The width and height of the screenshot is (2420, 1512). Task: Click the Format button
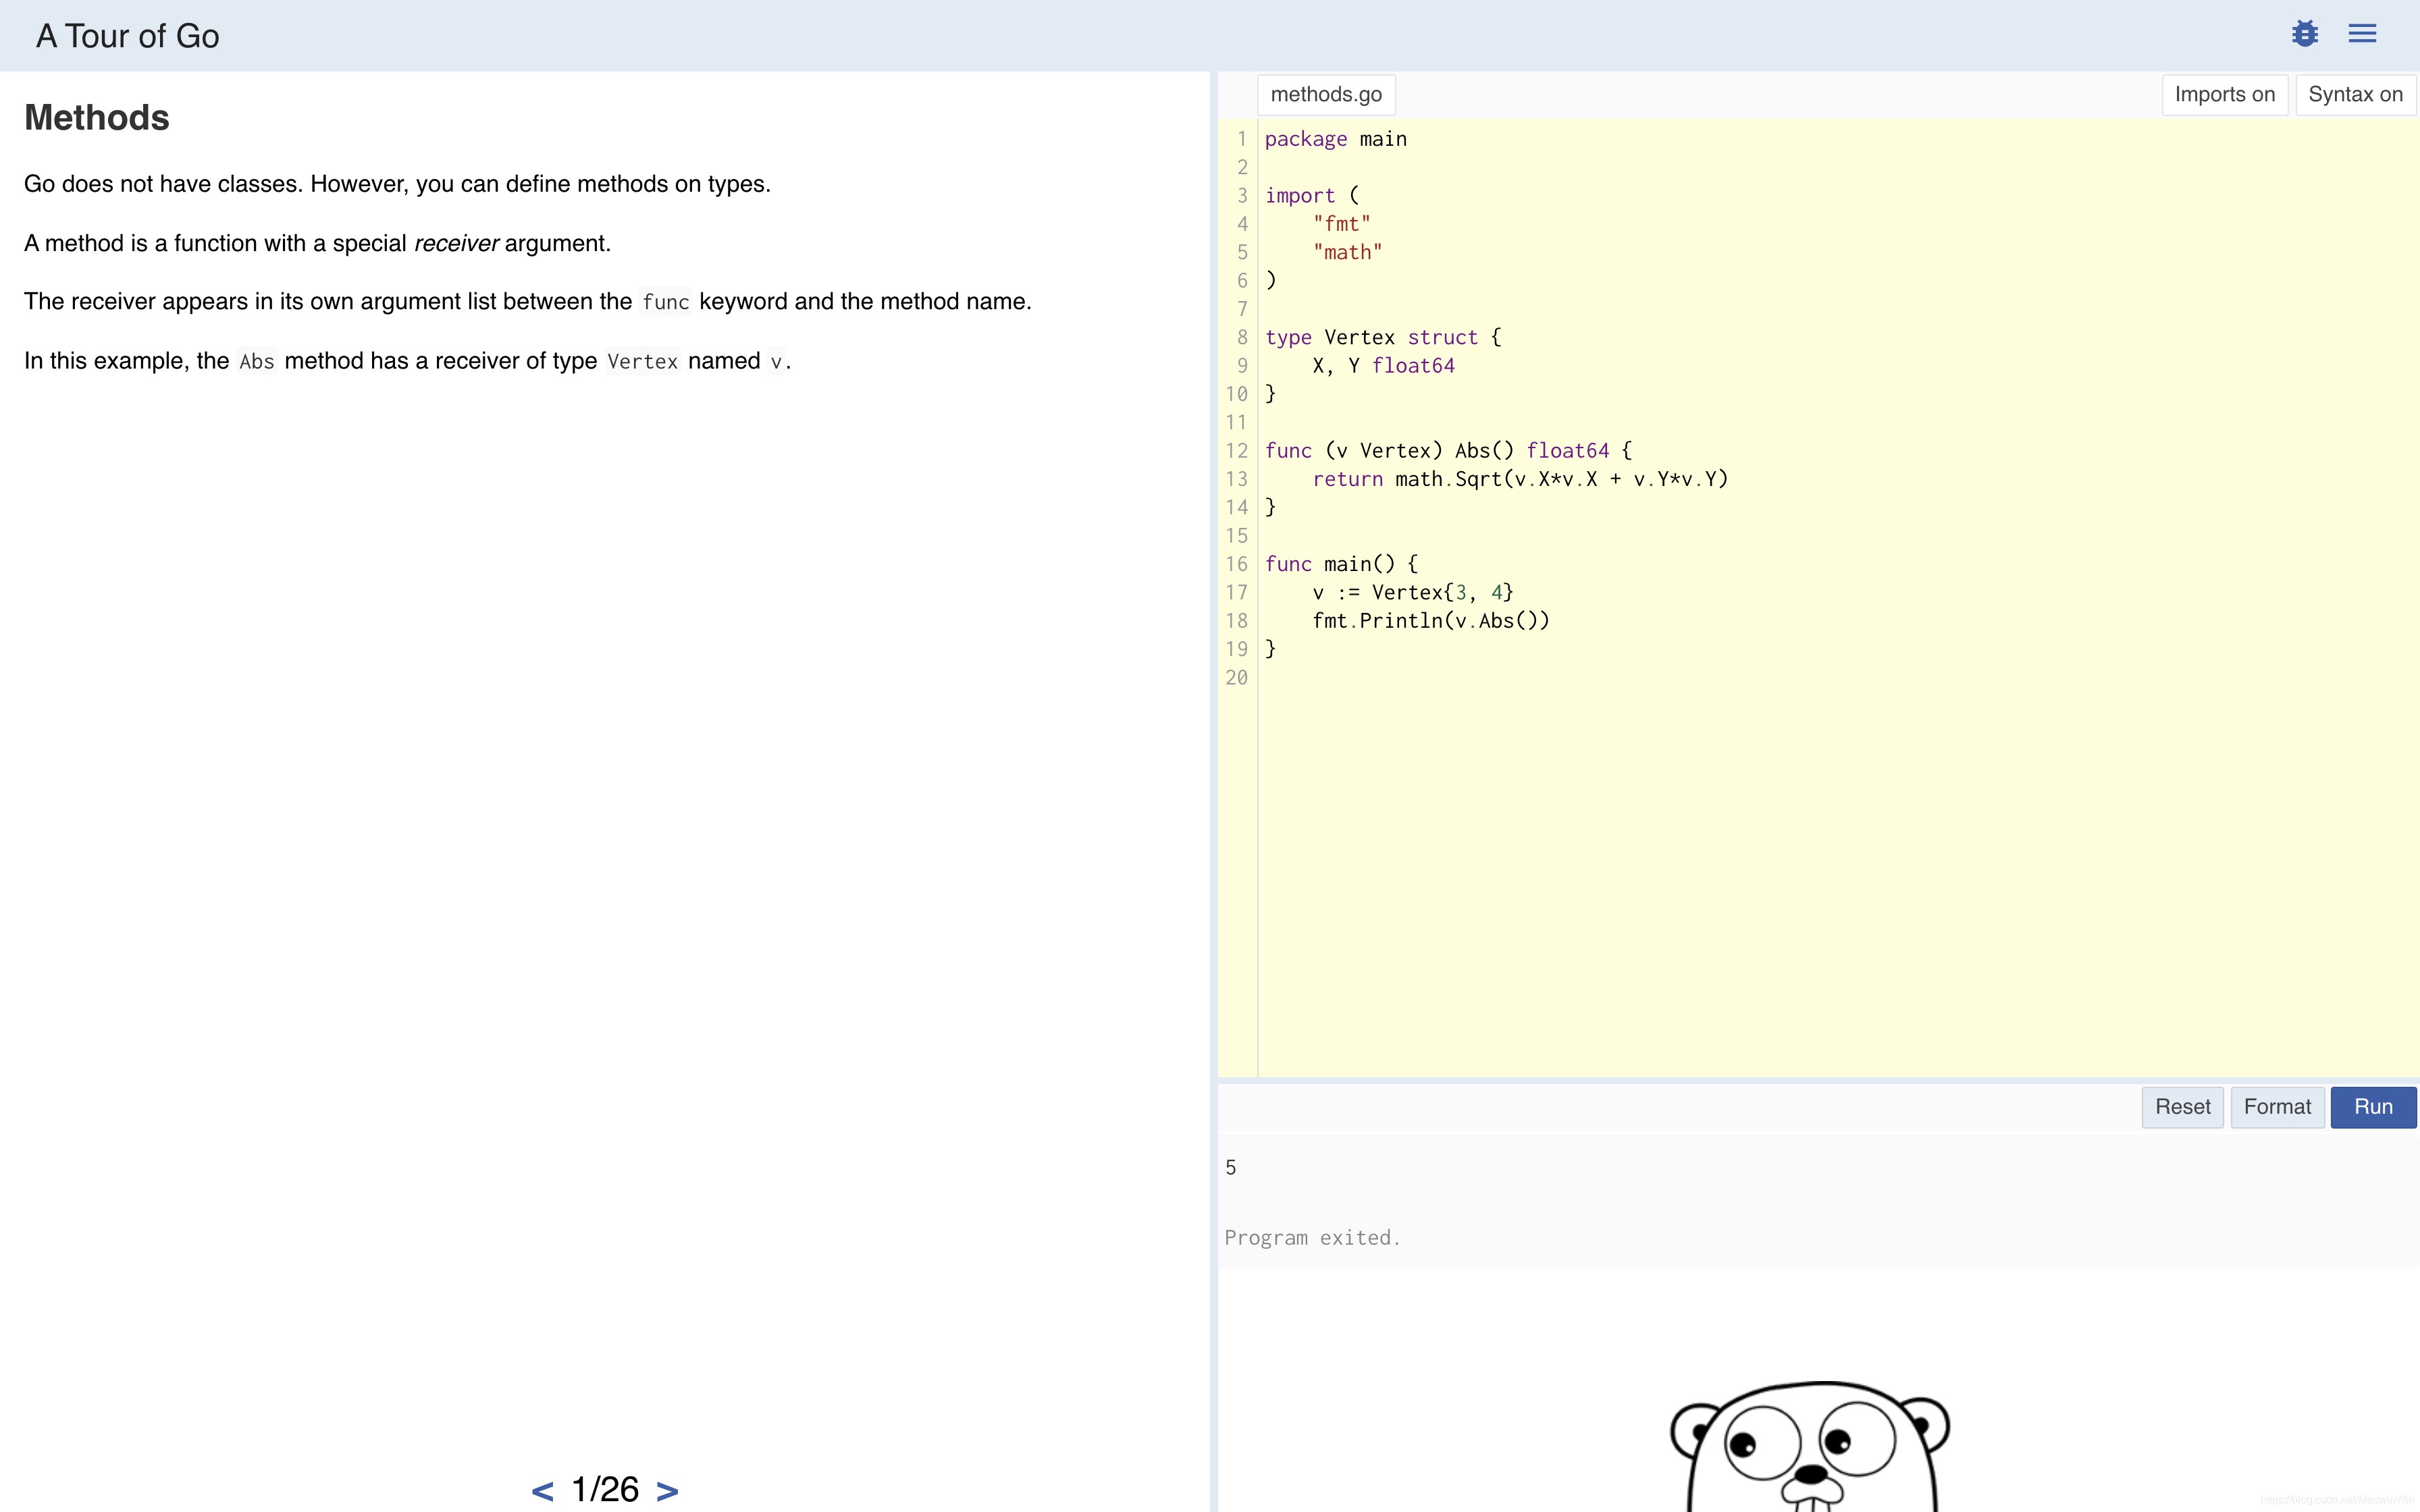tap(2277, 1107)
